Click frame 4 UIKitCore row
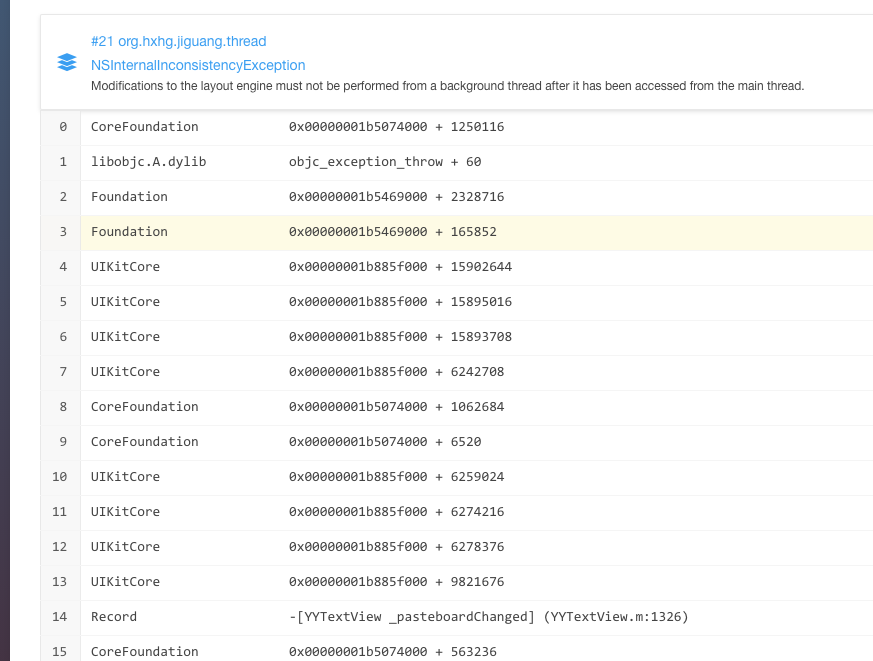873x661 pixels. [x=125, y=267]
